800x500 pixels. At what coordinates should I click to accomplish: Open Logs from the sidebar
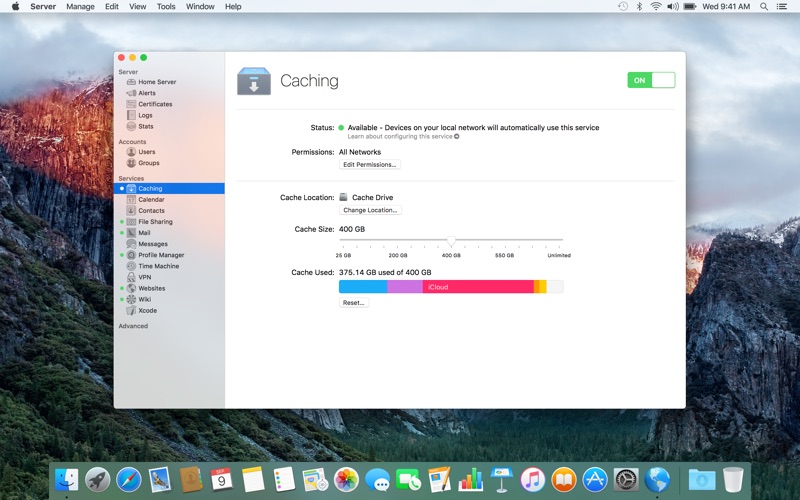coord(145,115)
